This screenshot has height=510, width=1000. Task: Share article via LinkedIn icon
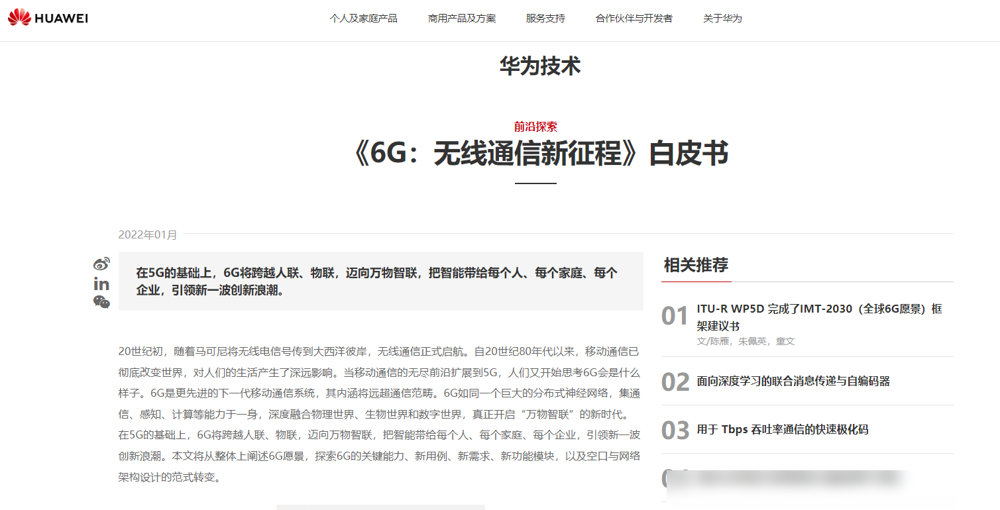[101, 284]
